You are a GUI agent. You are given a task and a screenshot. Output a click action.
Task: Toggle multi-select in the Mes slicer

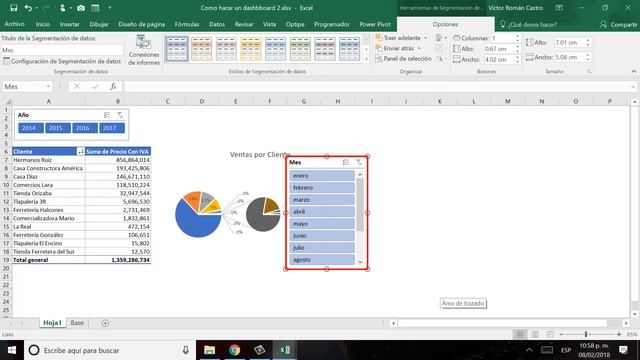pyautogui.click(x=346, y=162)
